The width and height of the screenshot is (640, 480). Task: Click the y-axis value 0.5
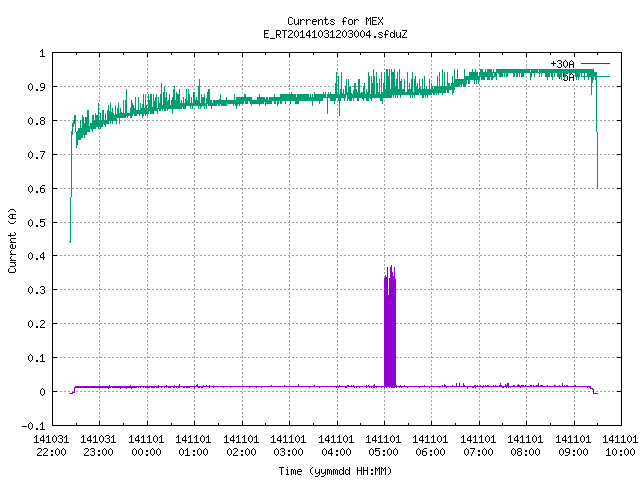click(x=36, y=223)
